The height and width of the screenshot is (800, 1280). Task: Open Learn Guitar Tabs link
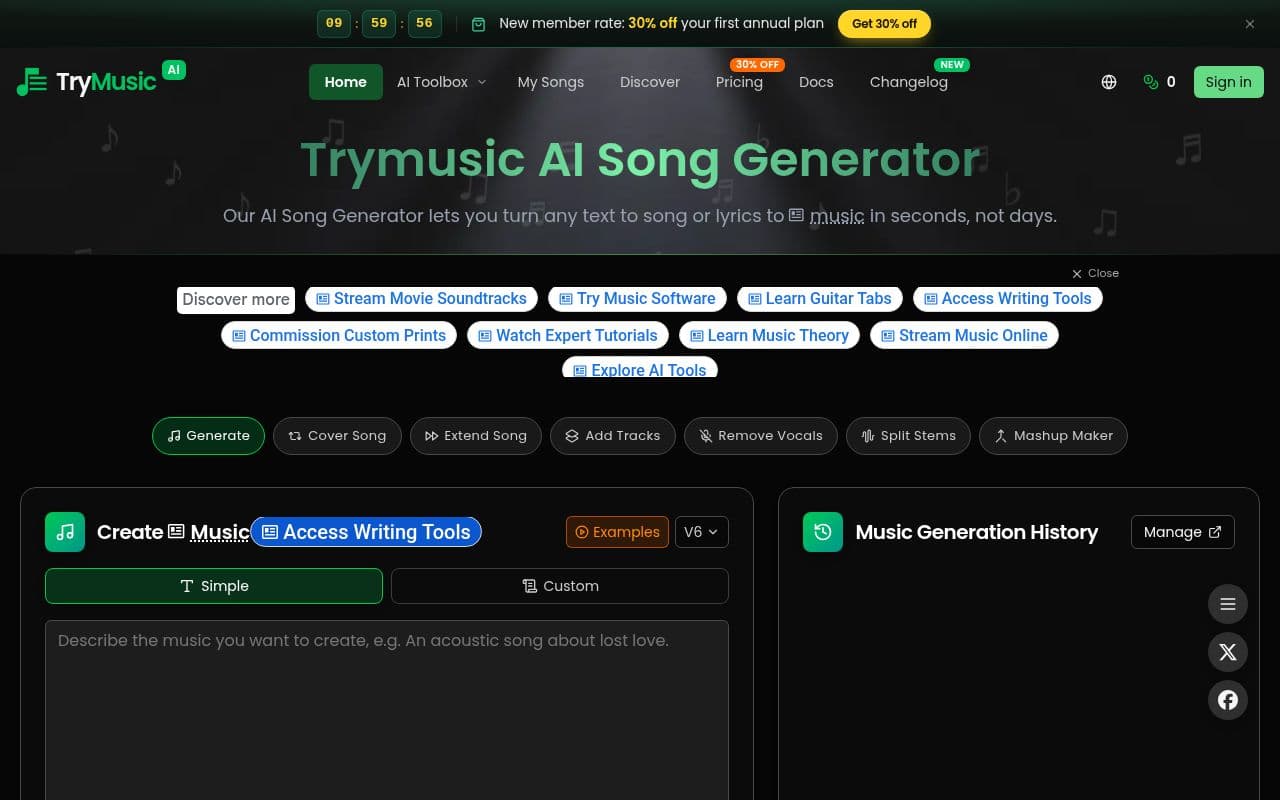click(x=820, y=298)
